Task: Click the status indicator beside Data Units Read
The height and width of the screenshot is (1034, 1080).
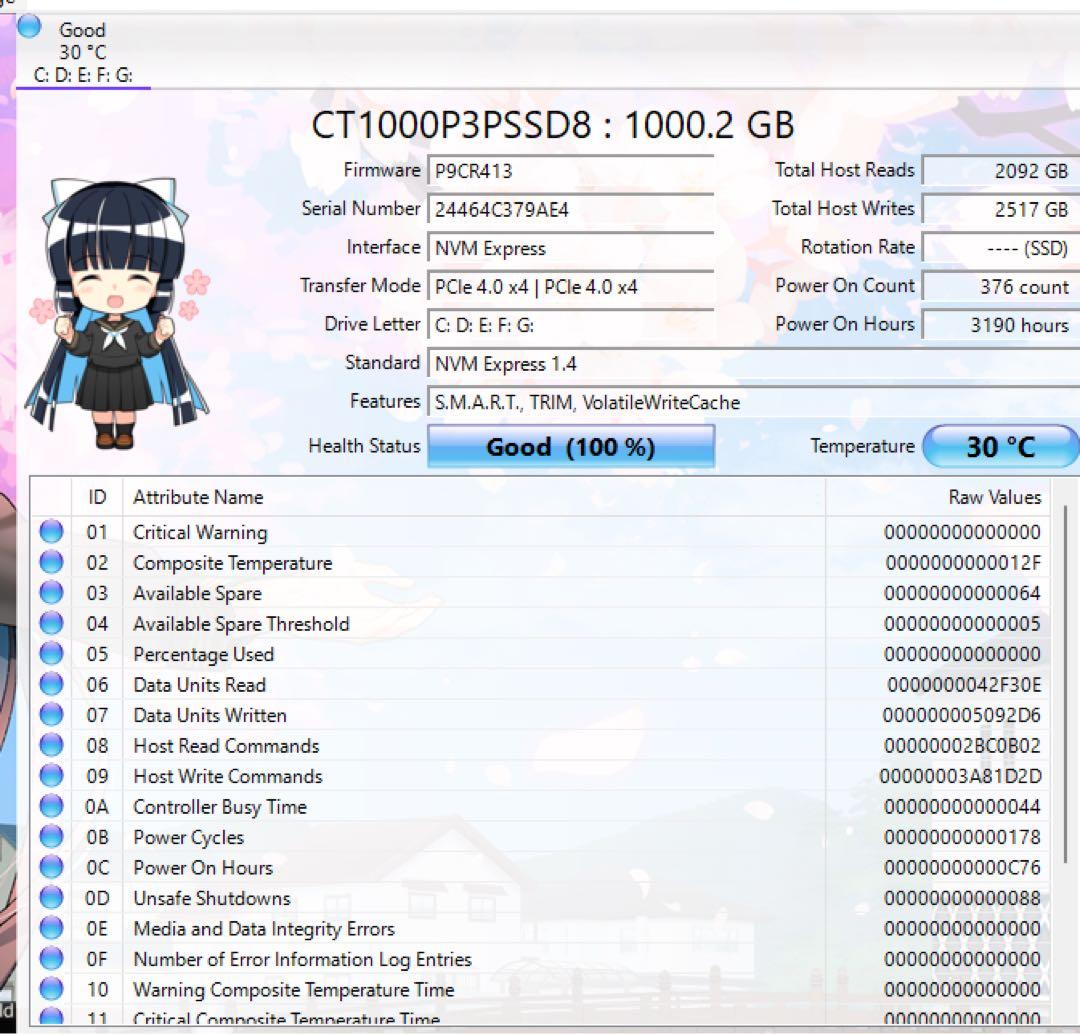Action: tap(51, 684)
